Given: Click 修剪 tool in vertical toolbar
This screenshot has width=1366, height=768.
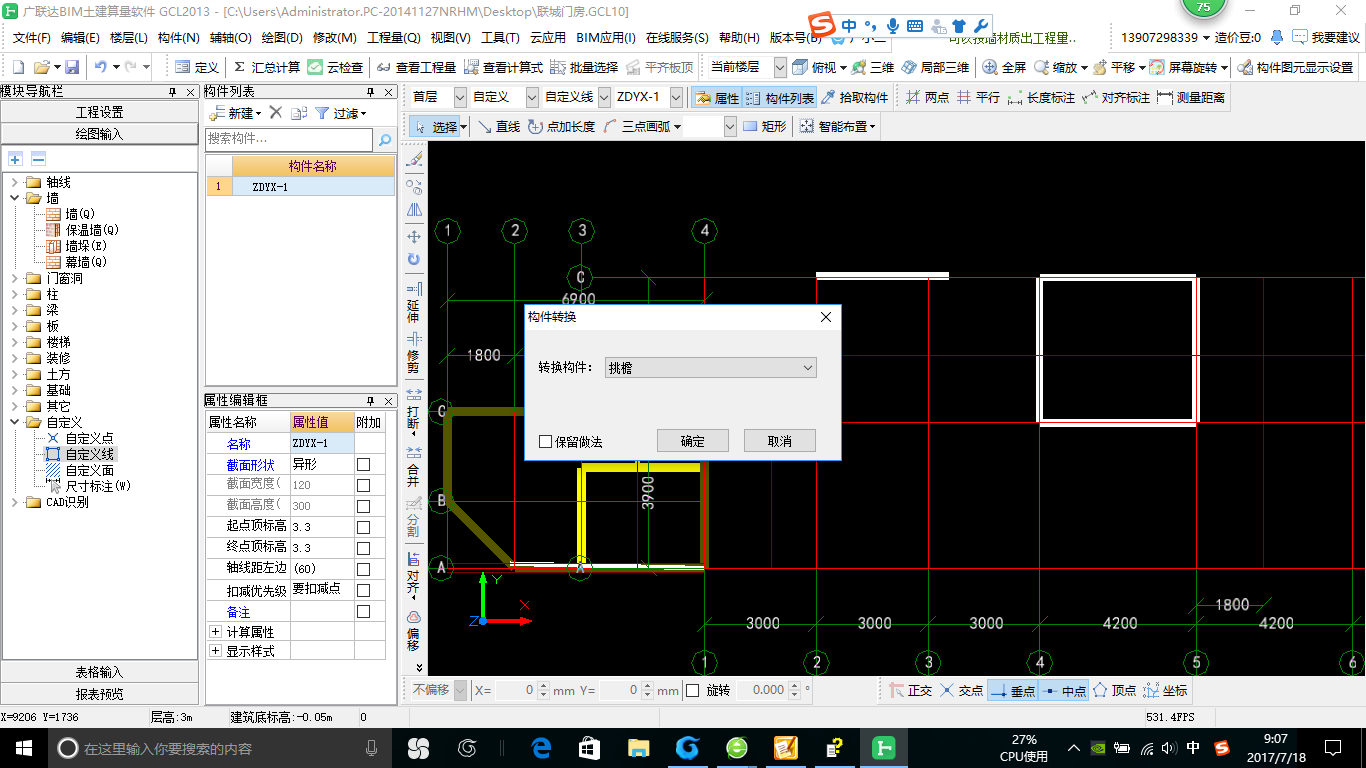Looking at the screenshot, I should [x=414, y=355].
